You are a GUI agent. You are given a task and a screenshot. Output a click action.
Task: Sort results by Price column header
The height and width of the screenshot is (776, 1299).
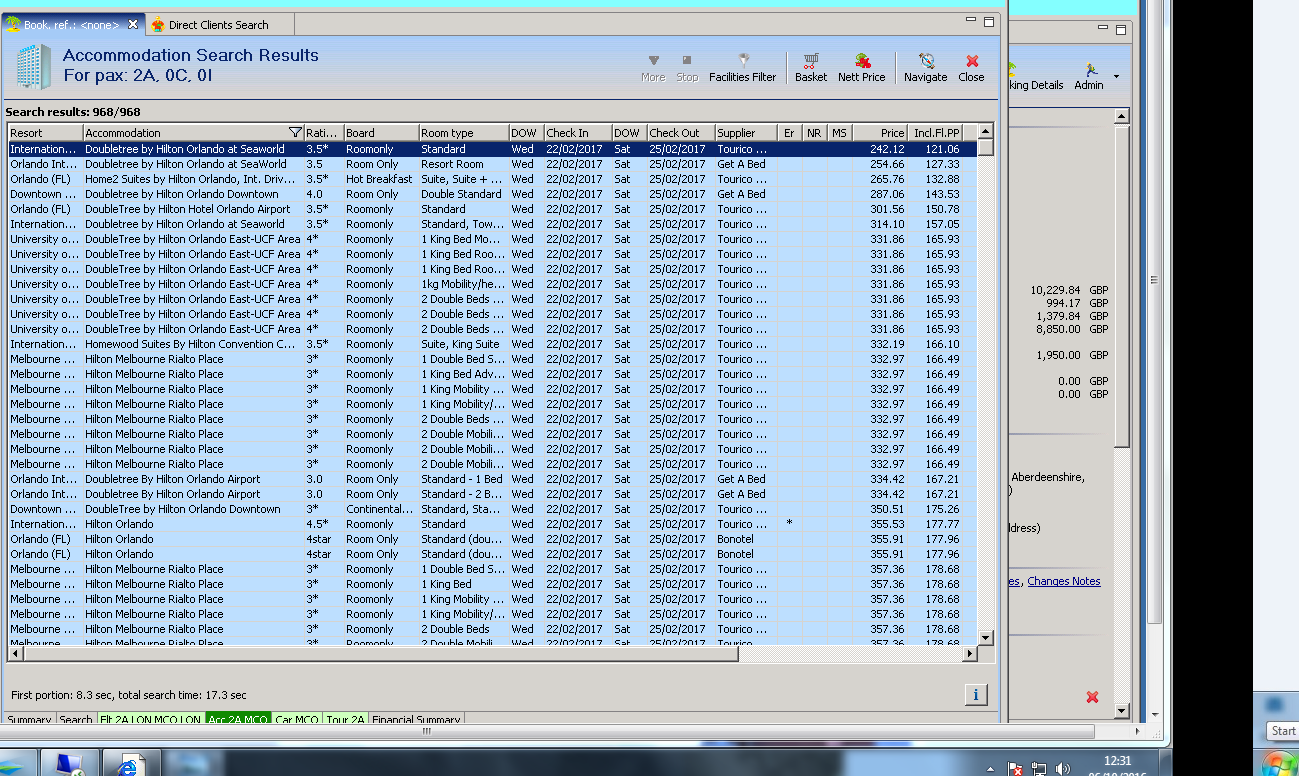881,133
